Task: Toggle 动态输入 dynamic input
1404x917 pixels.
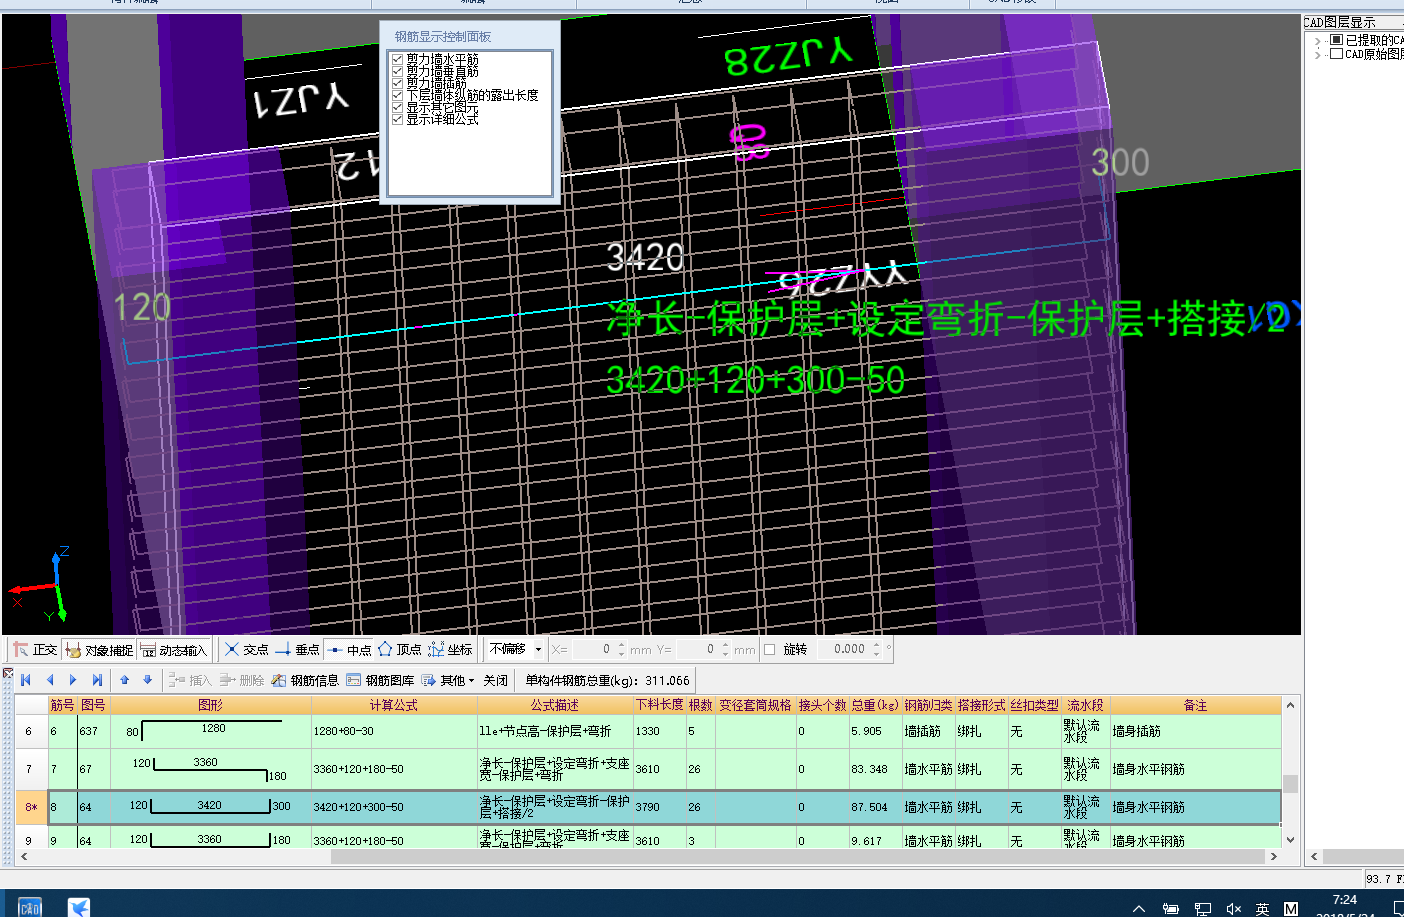Action: point(173,650)
